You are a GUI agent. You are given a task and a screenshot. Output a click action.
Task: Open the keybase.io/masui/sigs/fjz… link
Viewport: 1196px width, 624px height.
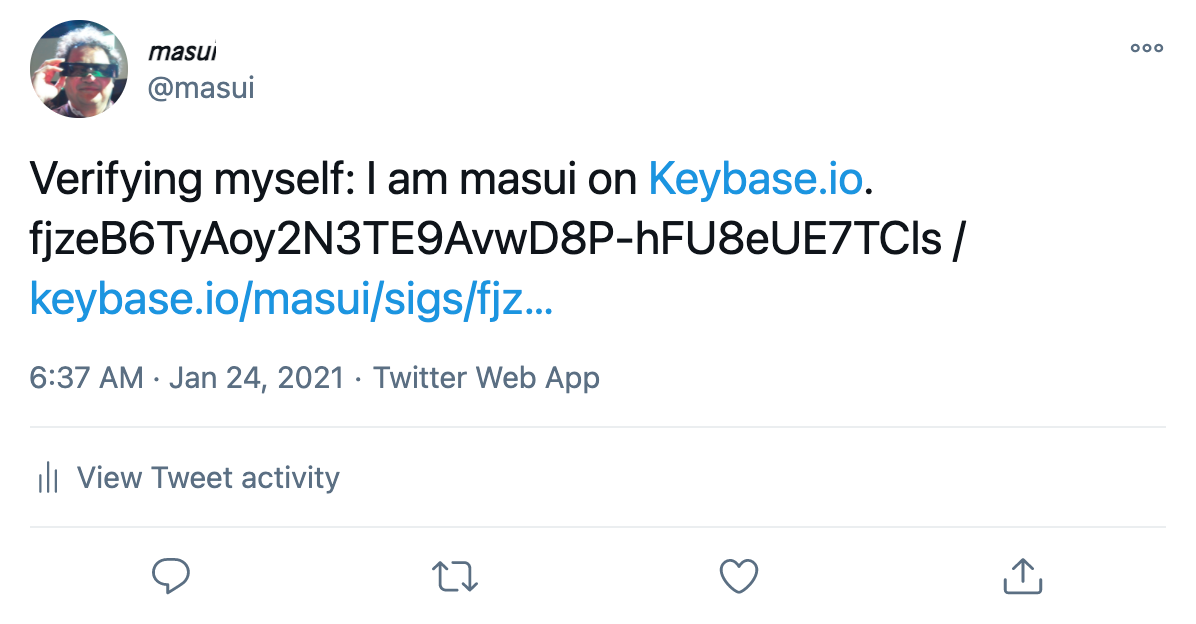click(x=291, y=299)
